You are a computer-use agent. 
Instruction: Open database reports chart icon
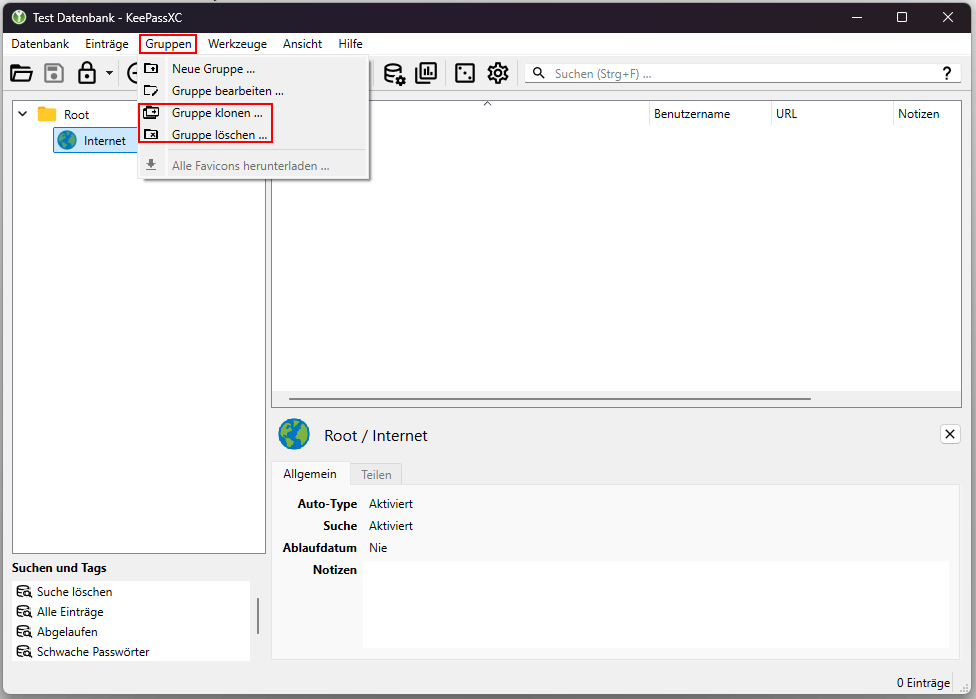click(x=426, y=73)
